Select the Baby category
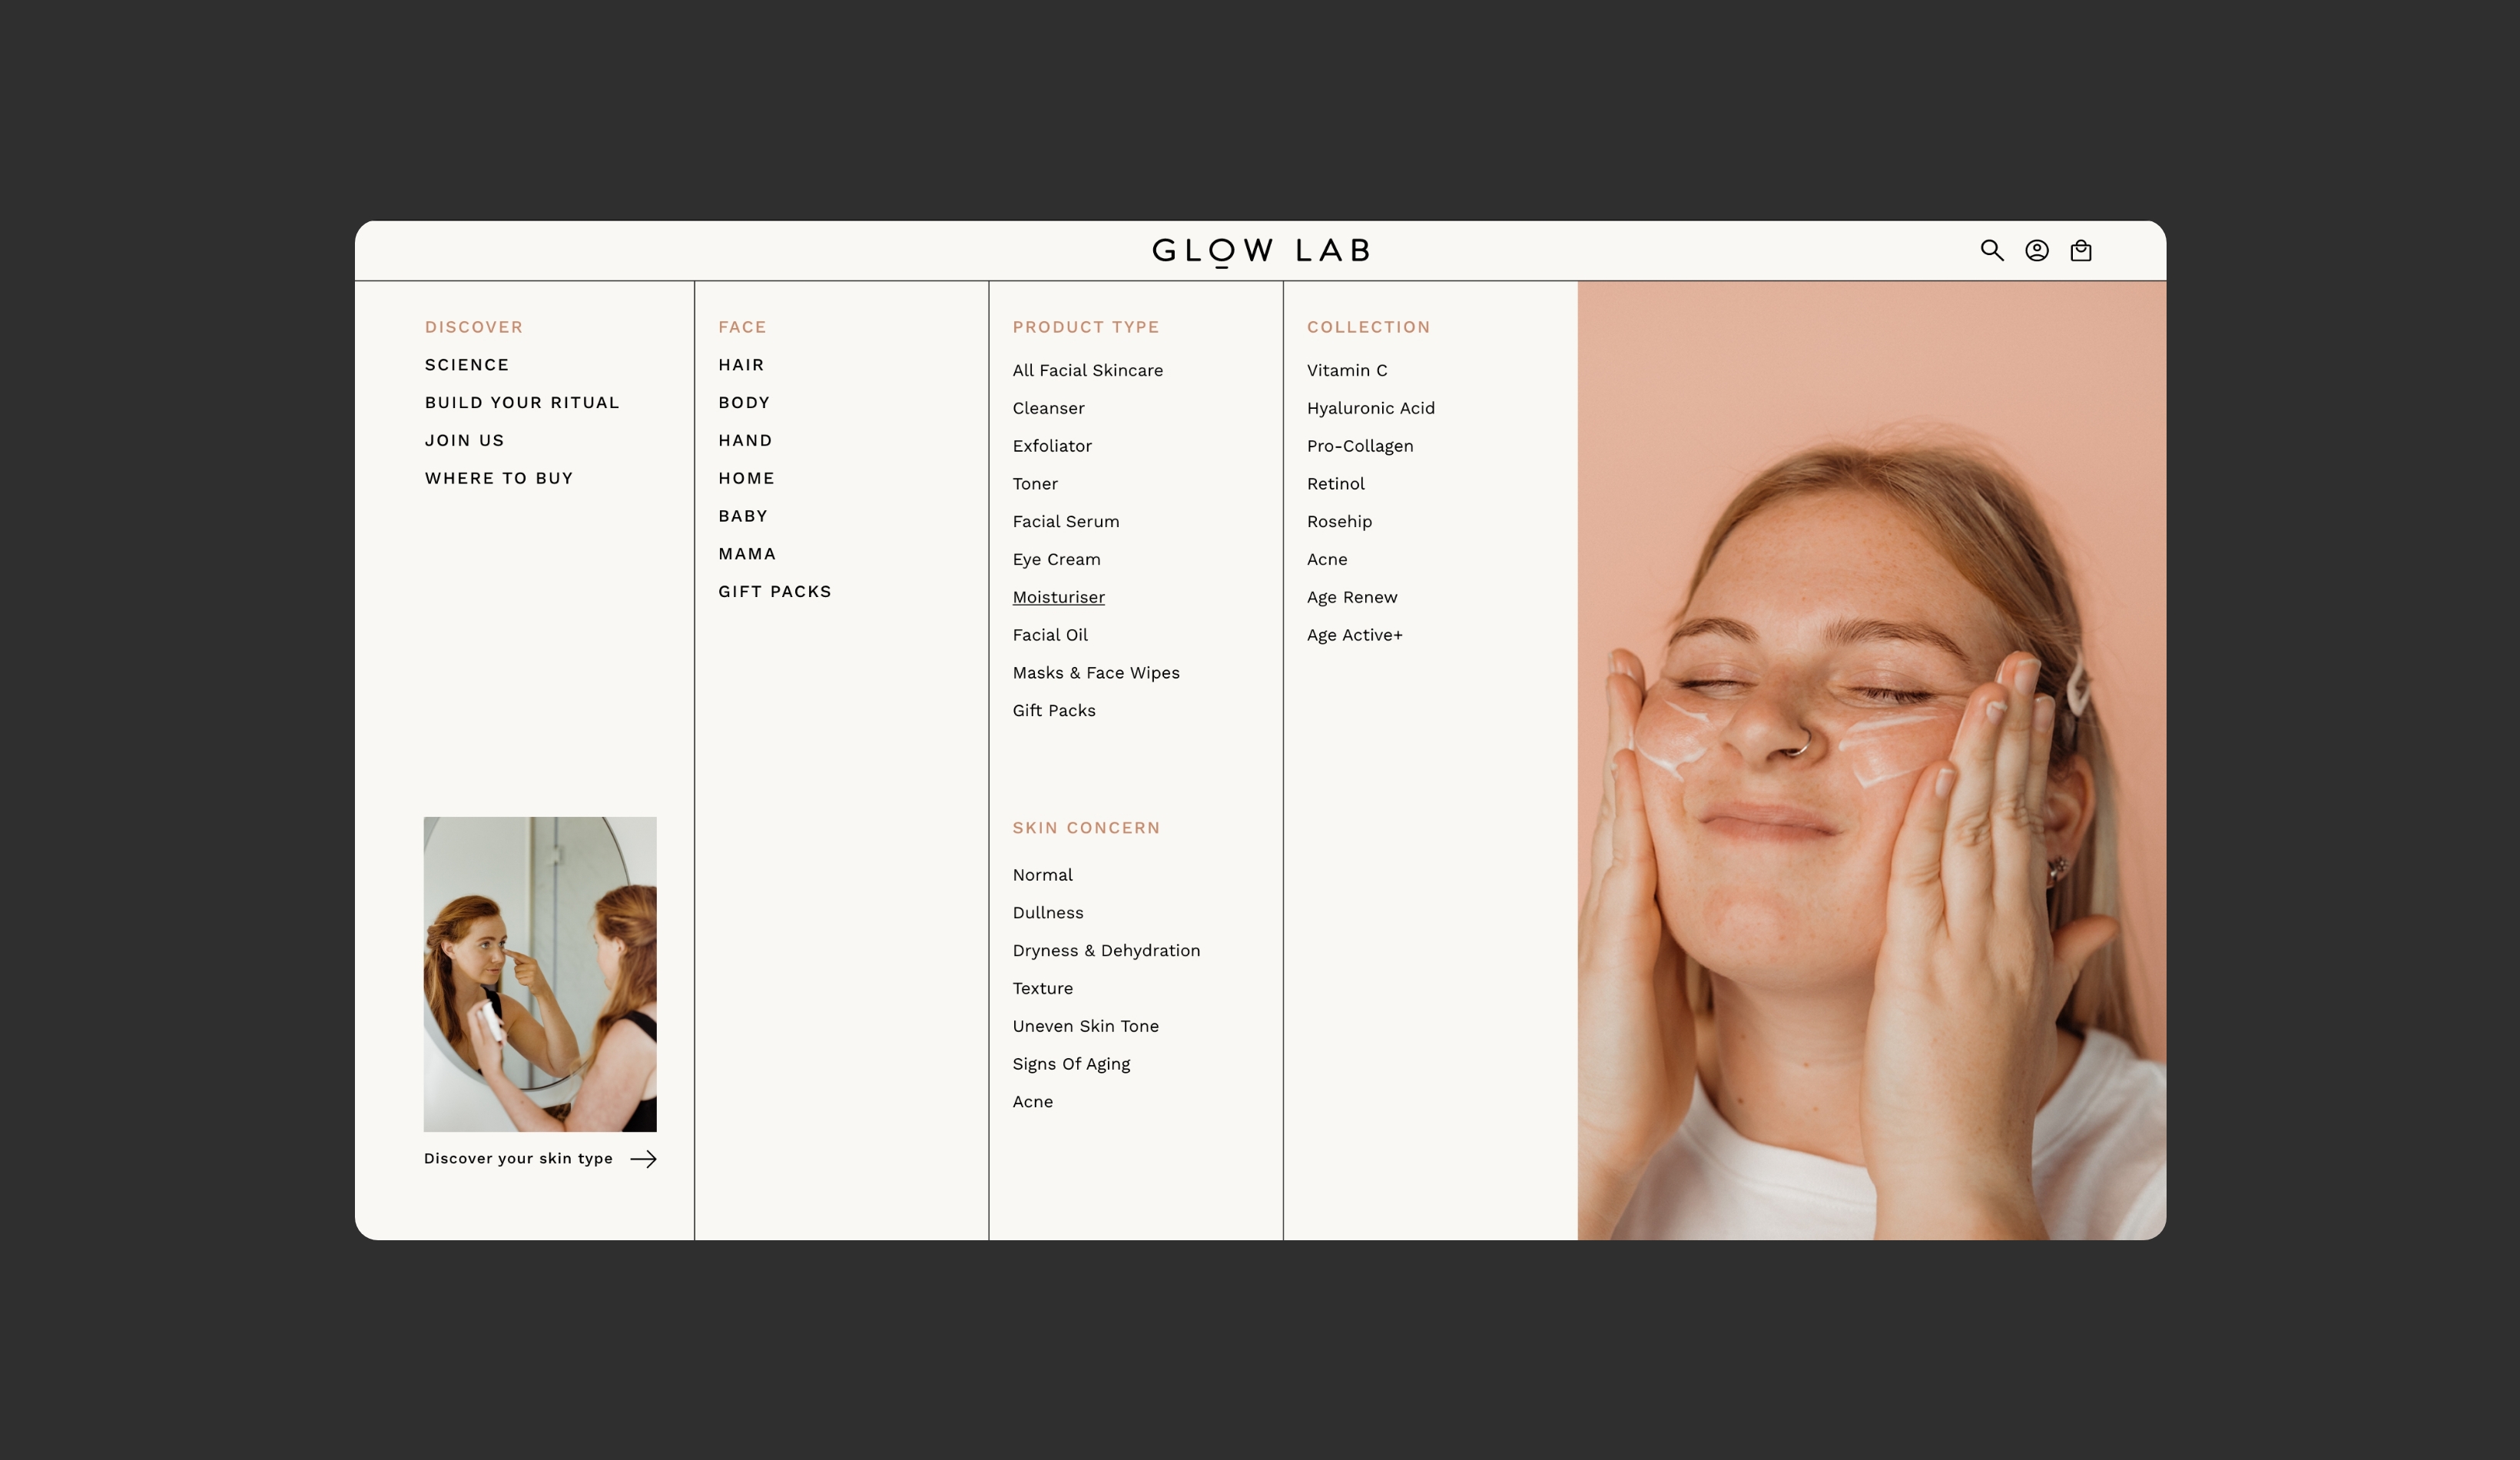Screen dimensions: 2520x1460 [x=743, y=516]
